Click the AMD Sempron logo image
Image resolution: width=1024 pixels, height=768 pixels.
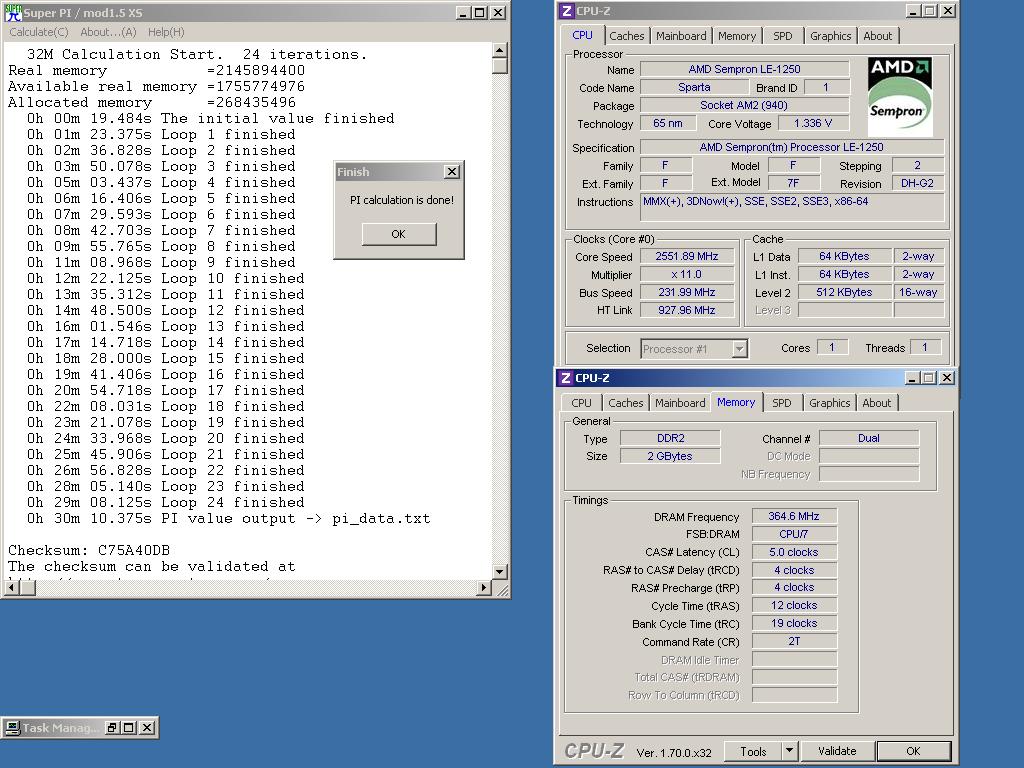coord(899,97)
